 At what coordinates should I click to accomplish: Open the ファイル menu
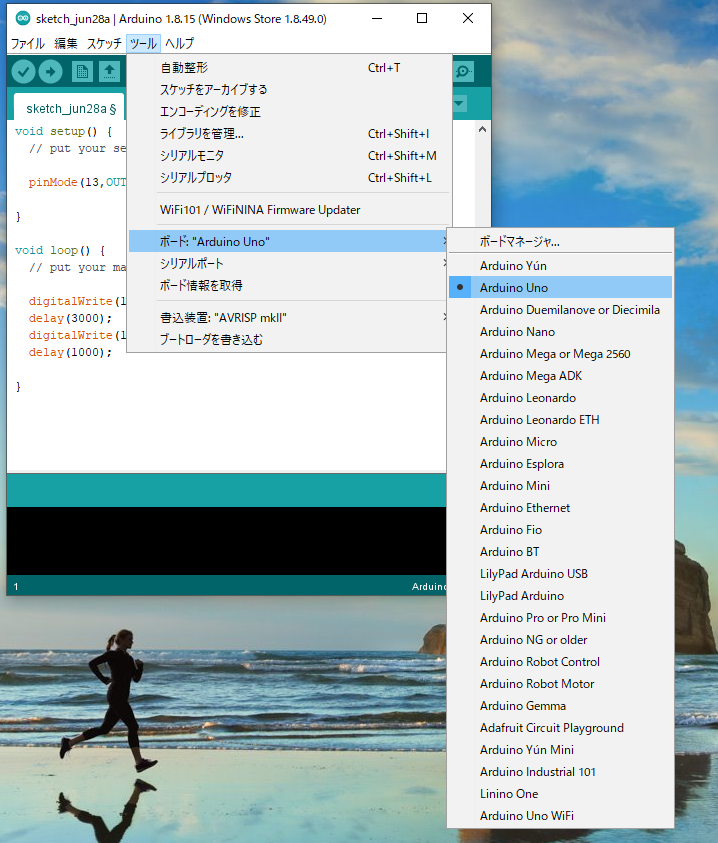click(27, 43)
